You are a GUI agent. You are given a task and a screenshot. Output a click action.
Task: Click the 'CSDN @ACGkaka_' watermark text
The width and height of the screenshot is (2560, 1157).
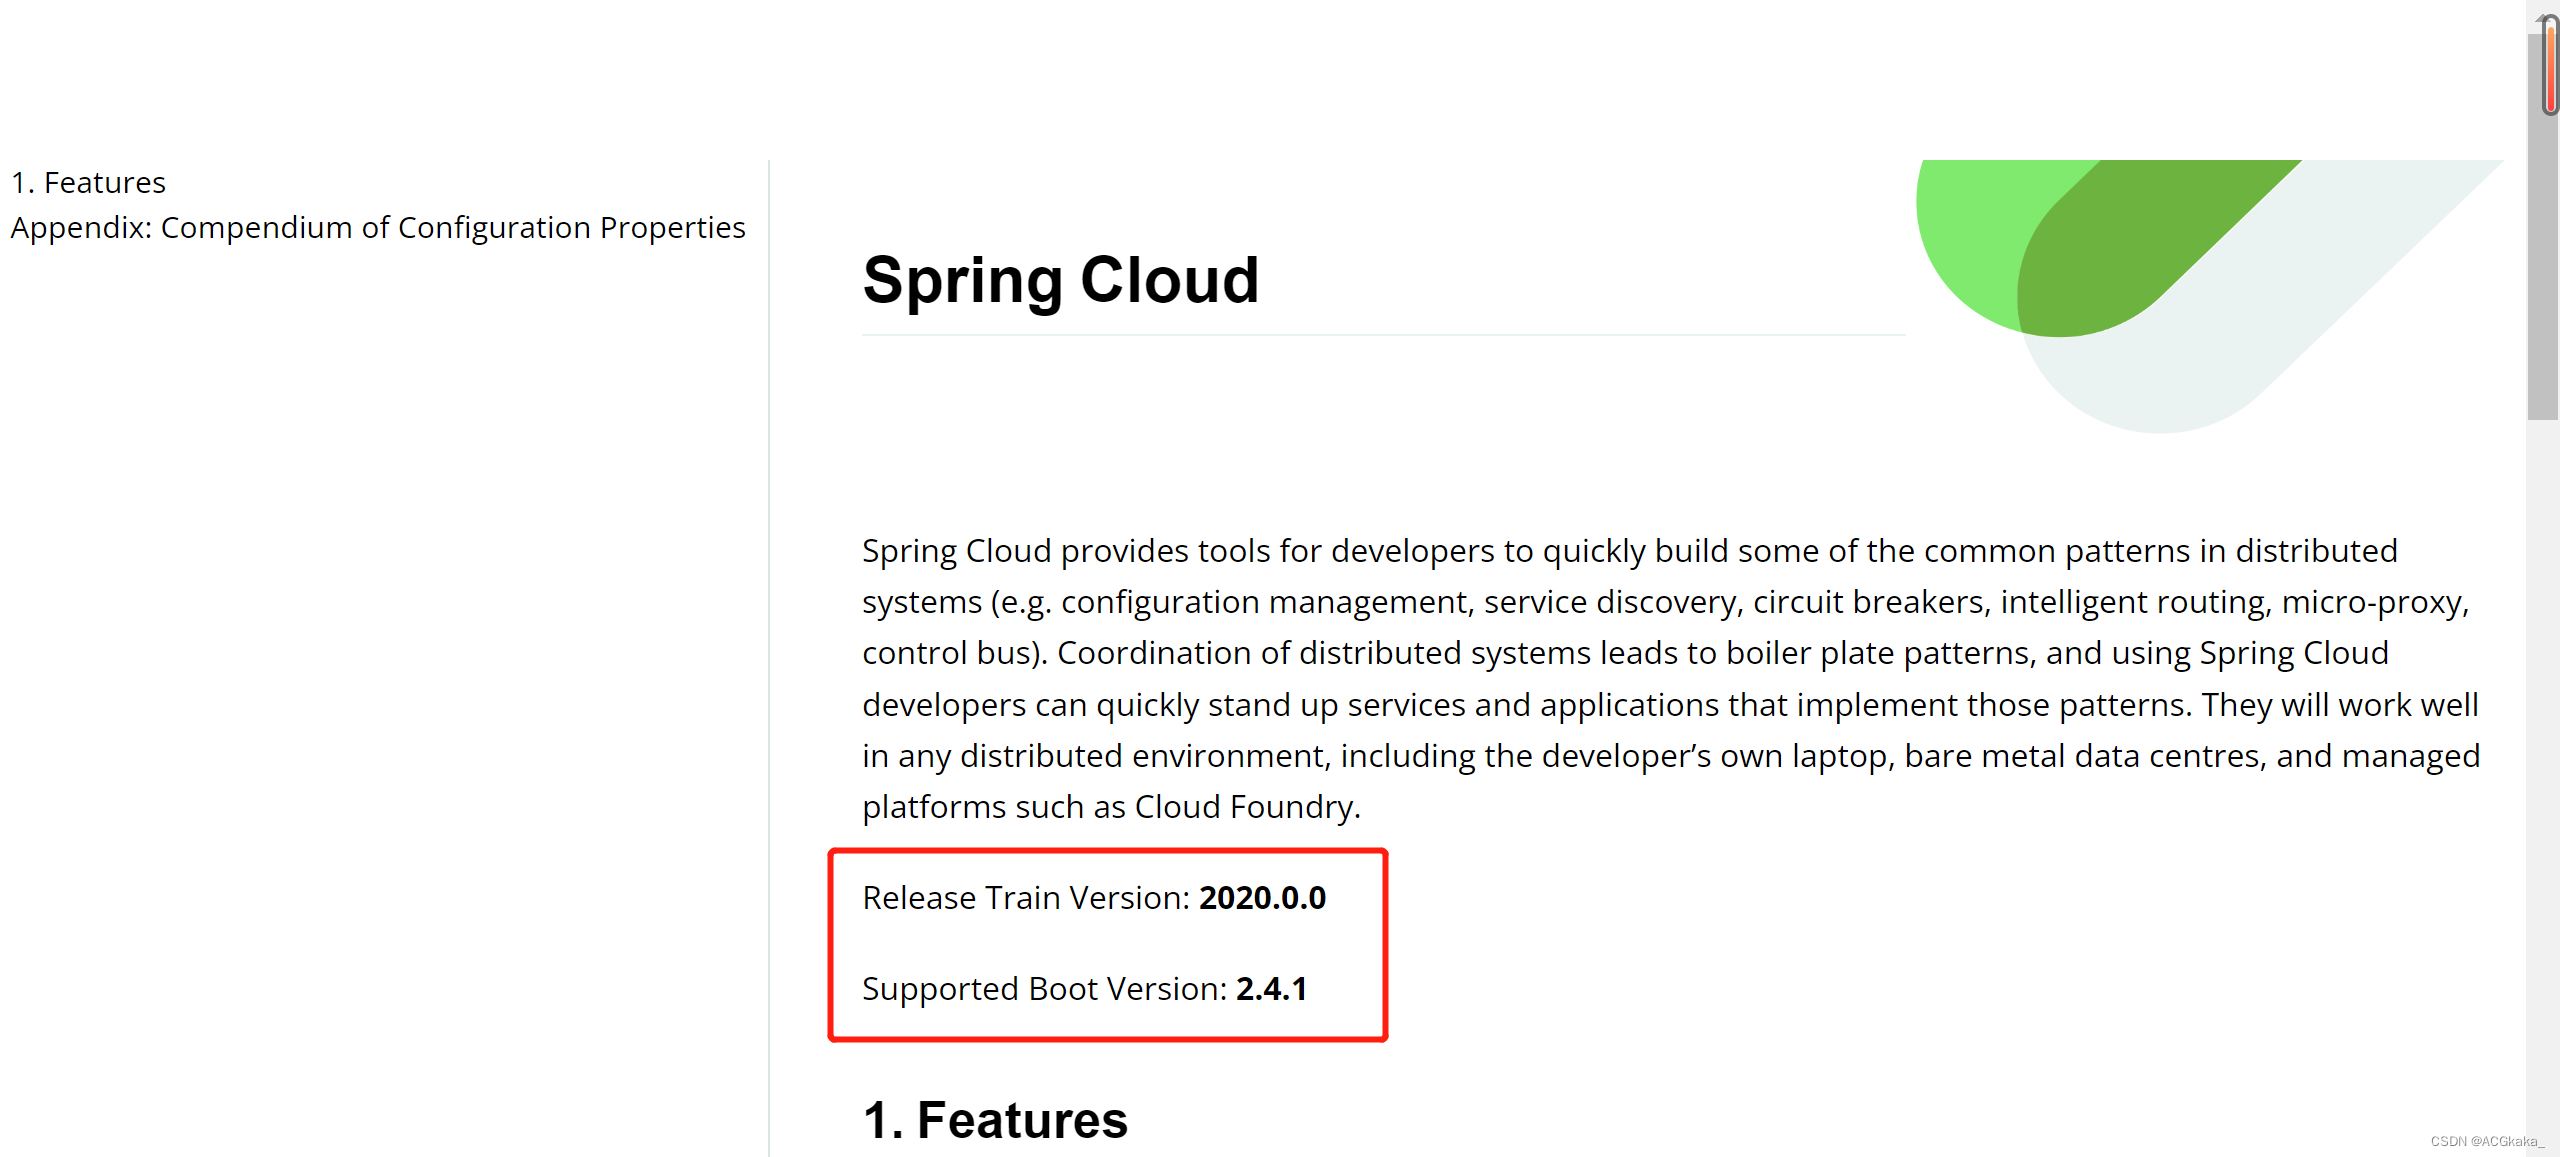point(2486,1141)
